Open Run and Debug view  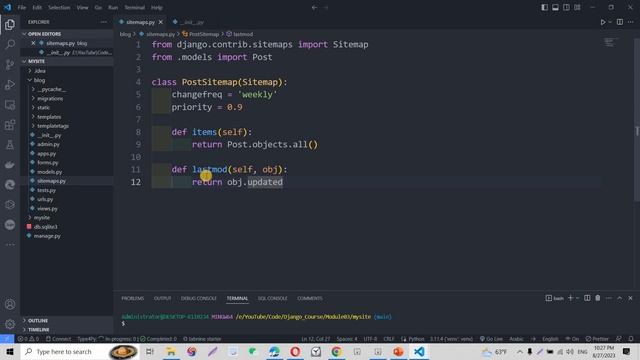point(10,84)
